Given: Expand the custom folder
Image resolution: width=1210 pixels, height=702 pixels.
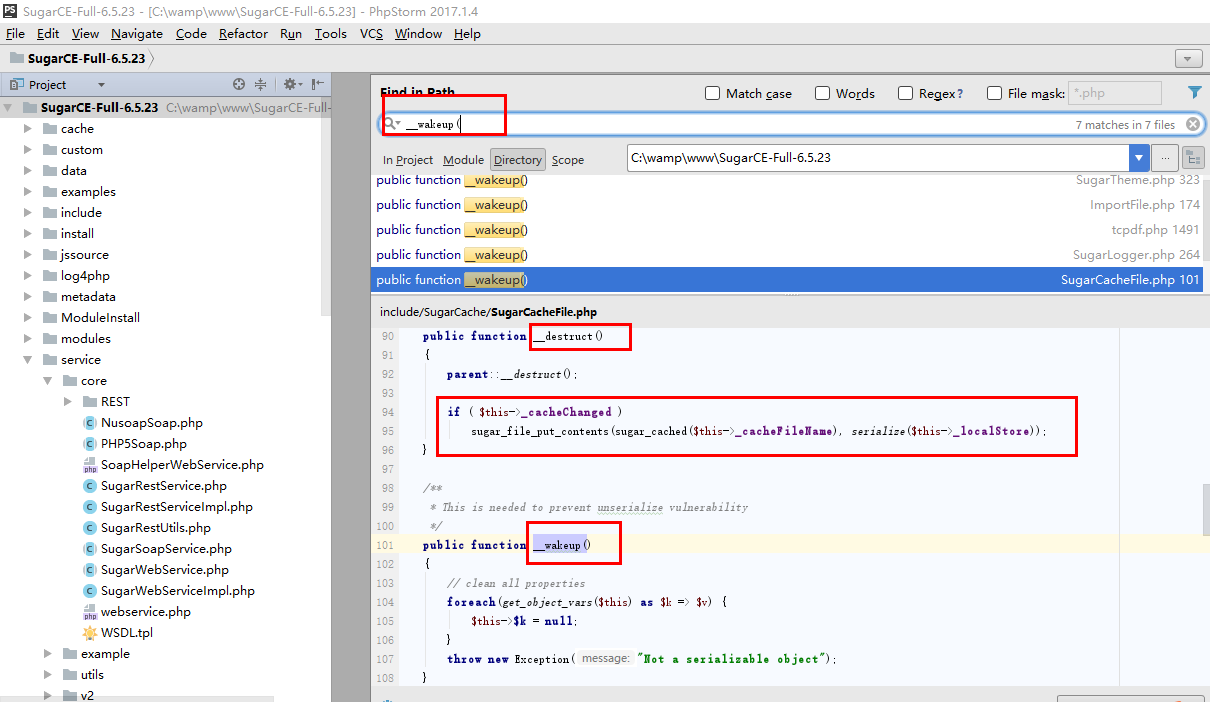Looking at the screenshot, I should (x=28, y=150).
